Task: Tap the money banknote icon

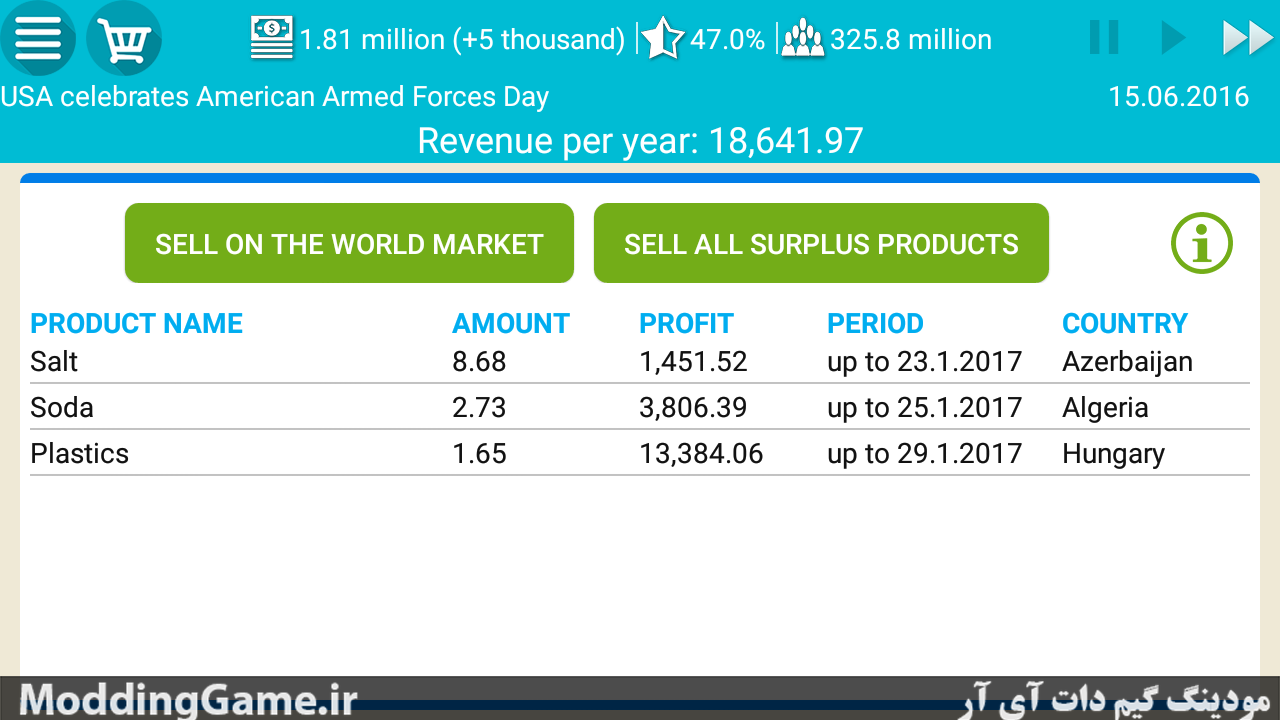Action: (x=272, y=38)
